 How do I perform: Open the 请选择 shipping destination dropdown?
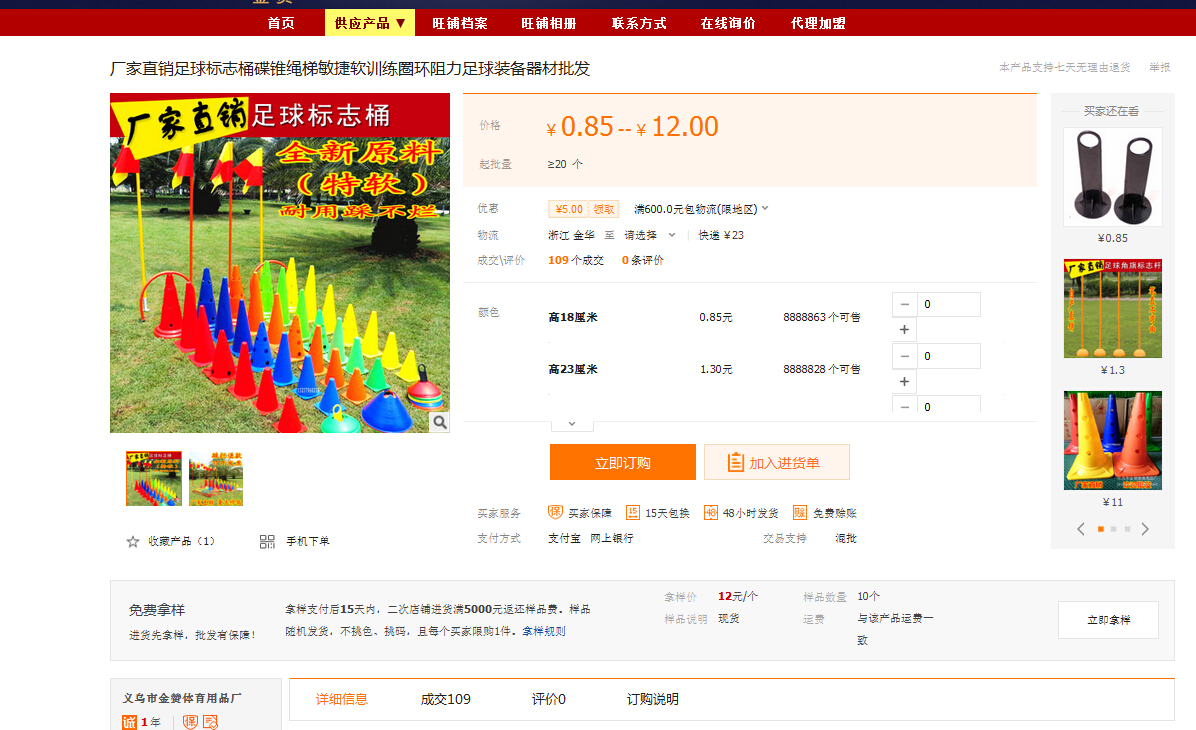(x=649, y=235)
